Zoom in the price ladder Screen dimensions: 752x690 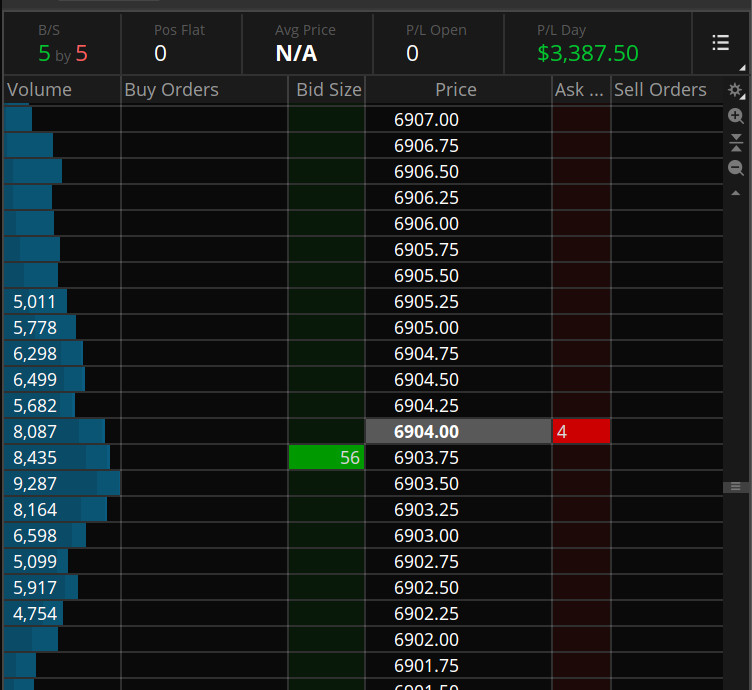(735, 116)
